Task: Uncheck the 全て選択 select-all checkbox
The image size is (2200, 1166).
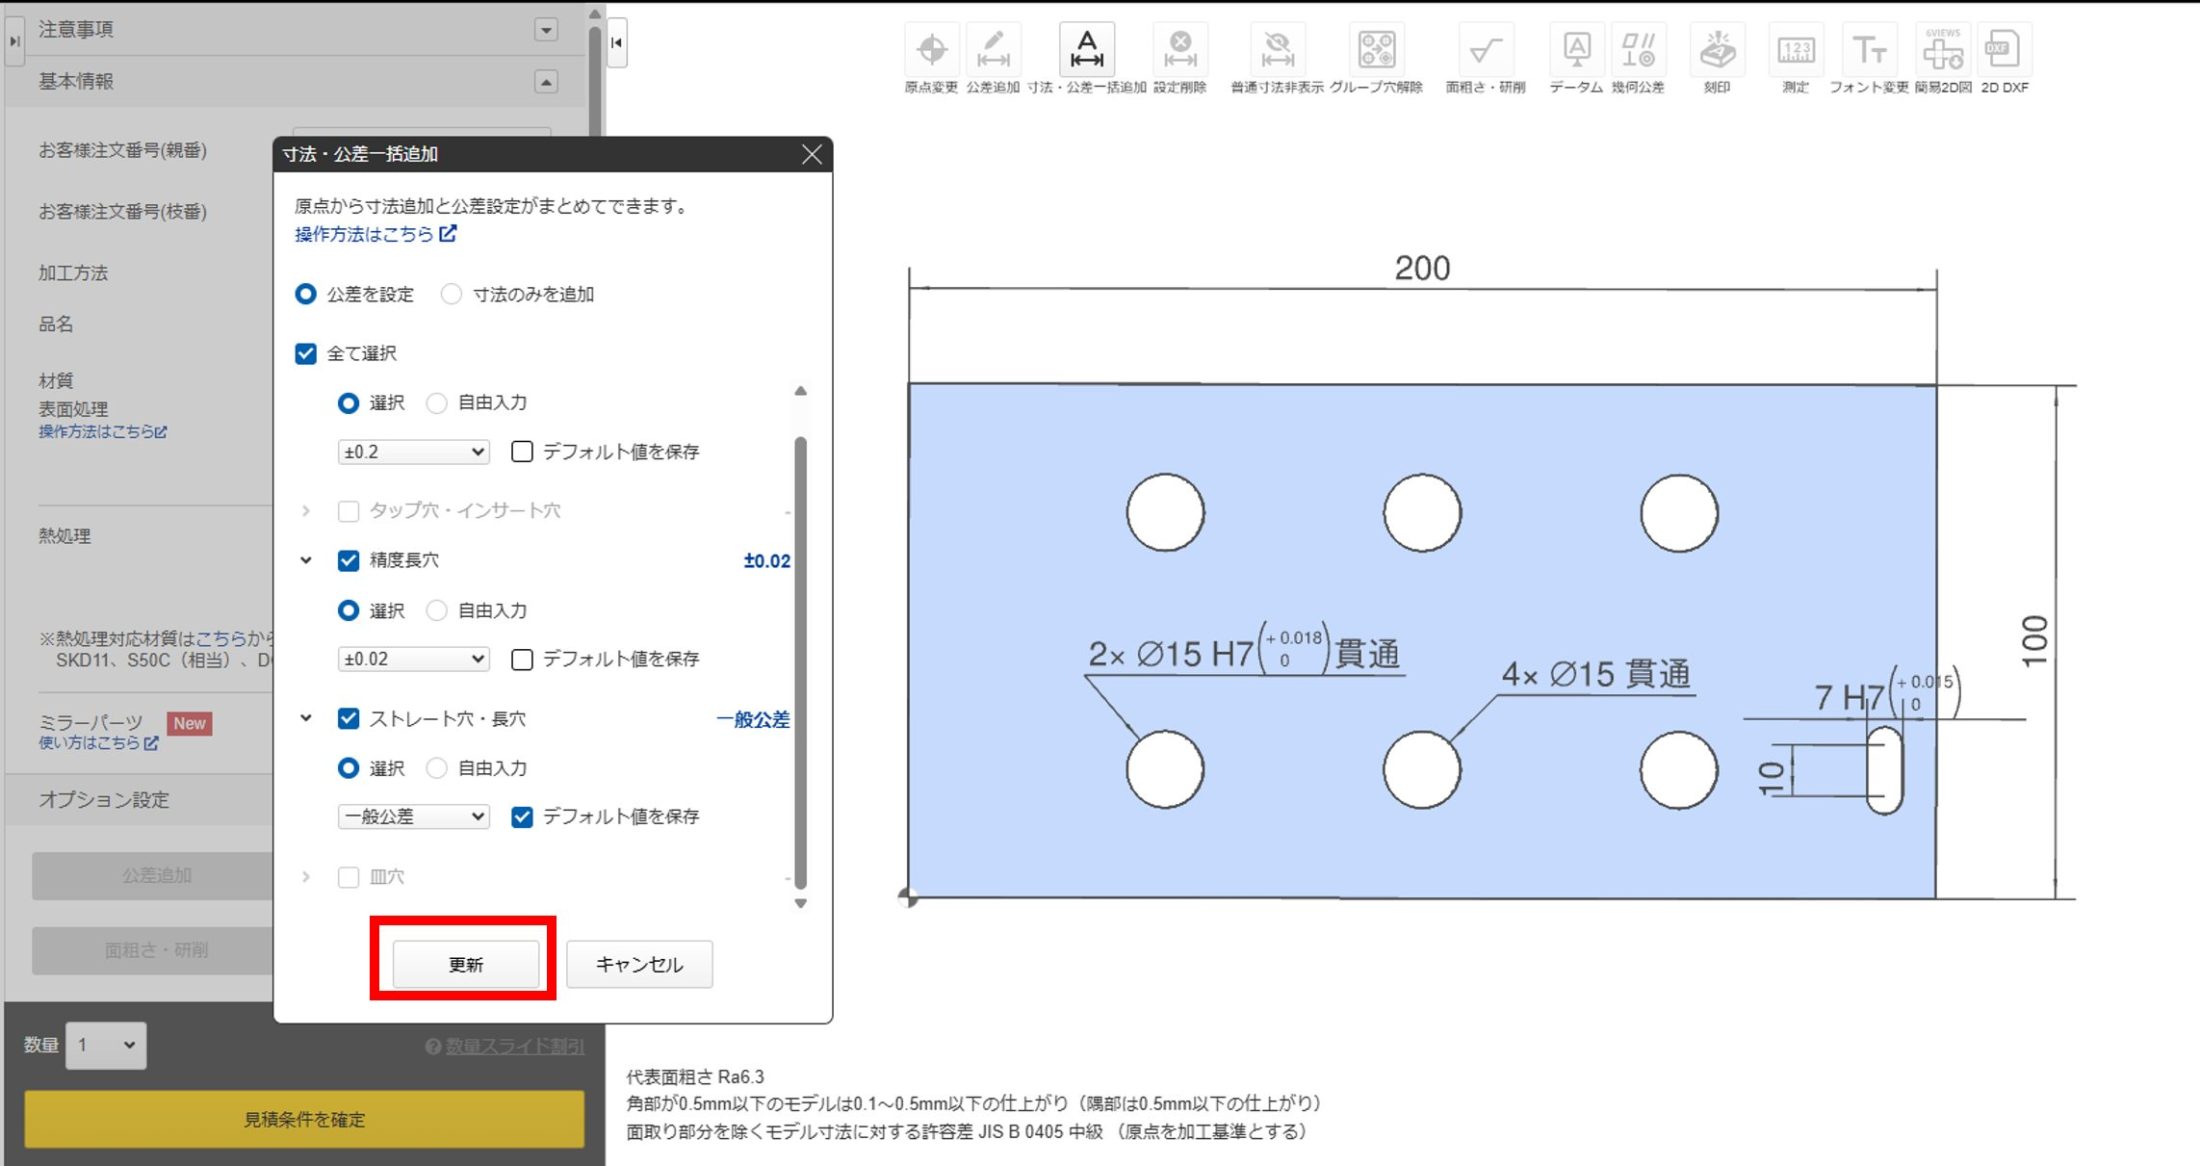Action: point(305,353)
